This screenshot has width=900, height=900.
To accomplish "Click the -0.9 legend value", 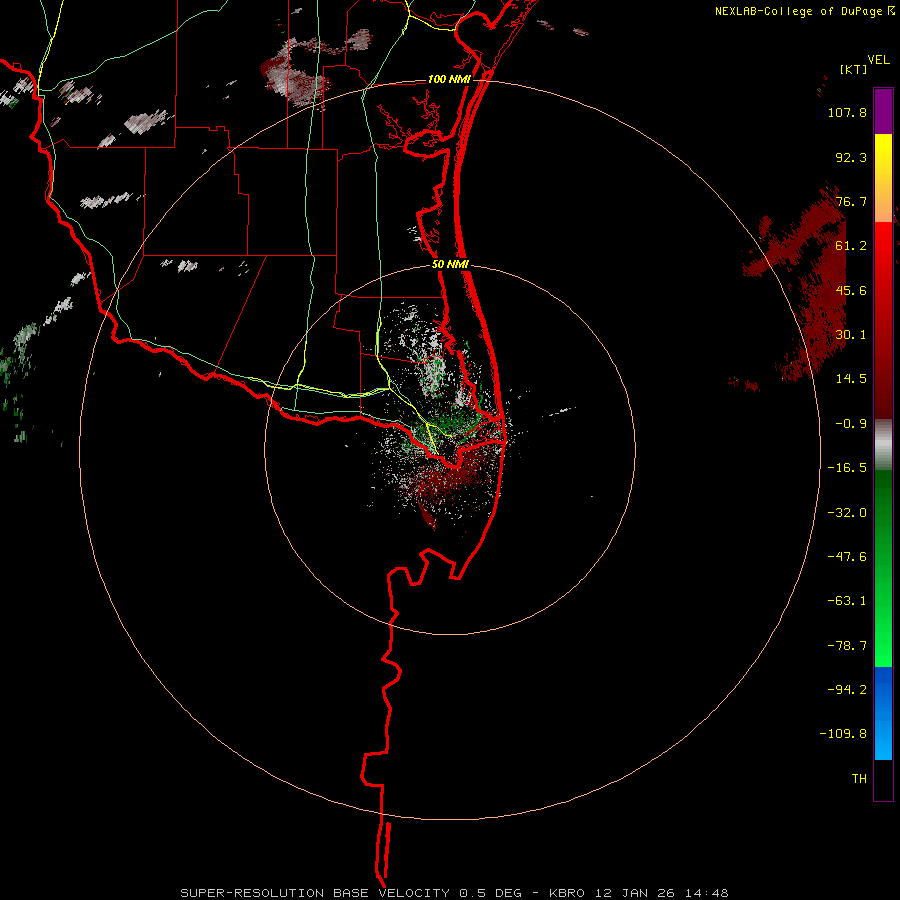I will (851, 424).
